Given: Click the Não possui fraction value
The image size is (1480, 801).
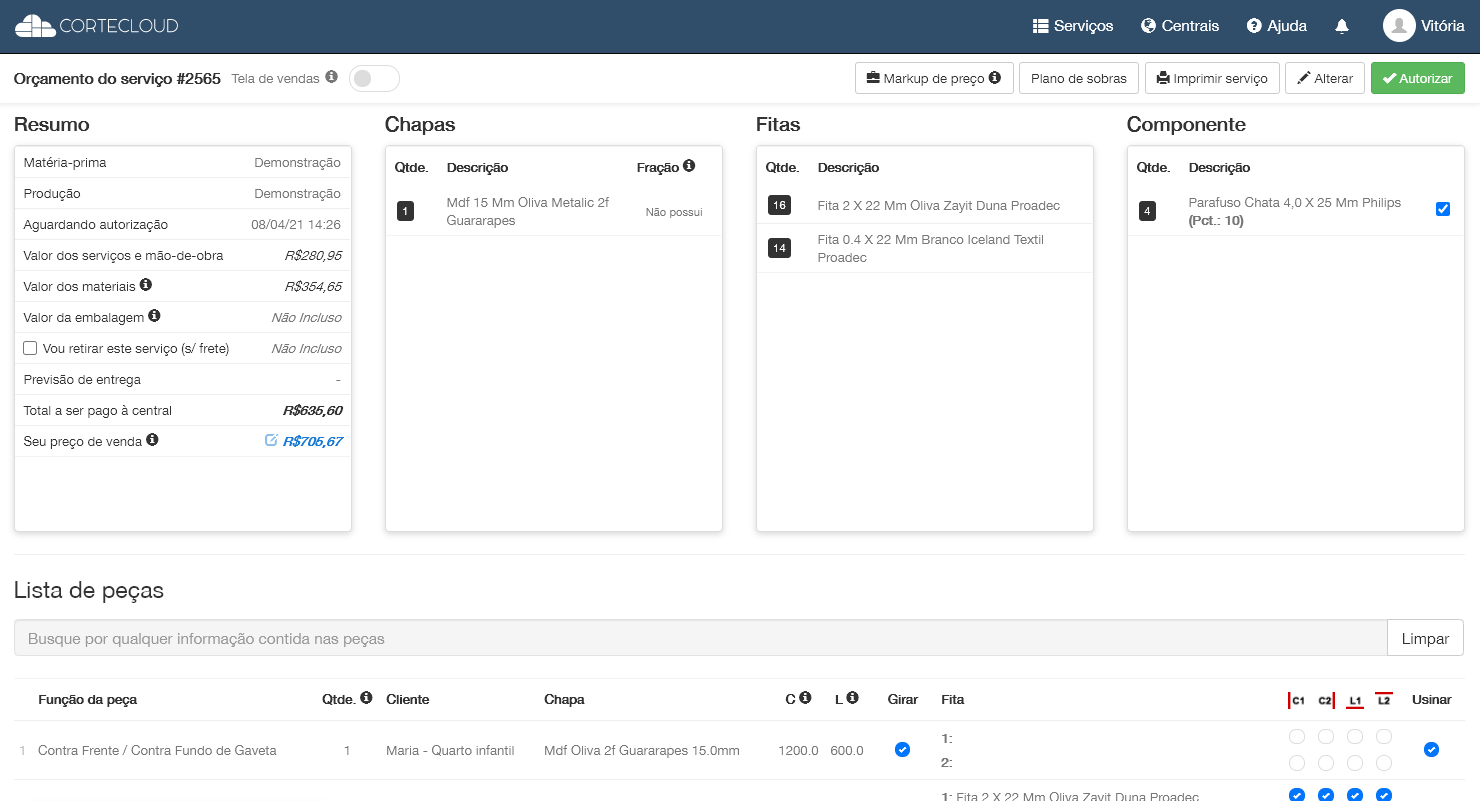Looking at the screenshot, I should point(674,212).
